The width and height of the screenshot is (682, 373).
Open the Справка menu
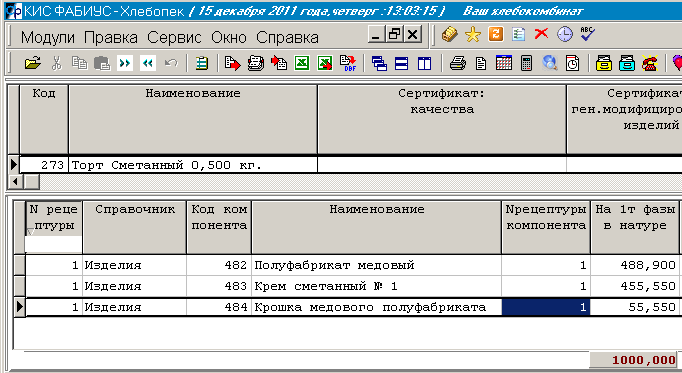pyautogui.click(x=287, y=38)
